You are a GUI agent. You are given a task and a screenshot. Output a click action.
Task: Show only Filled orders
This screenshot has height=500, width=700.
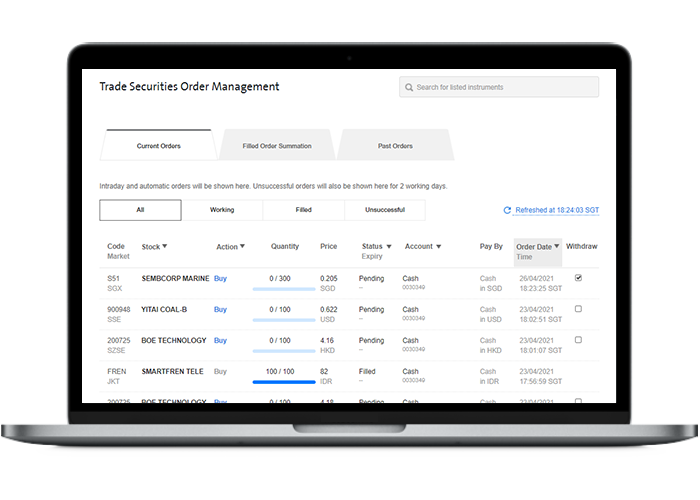tap(304, 210)
